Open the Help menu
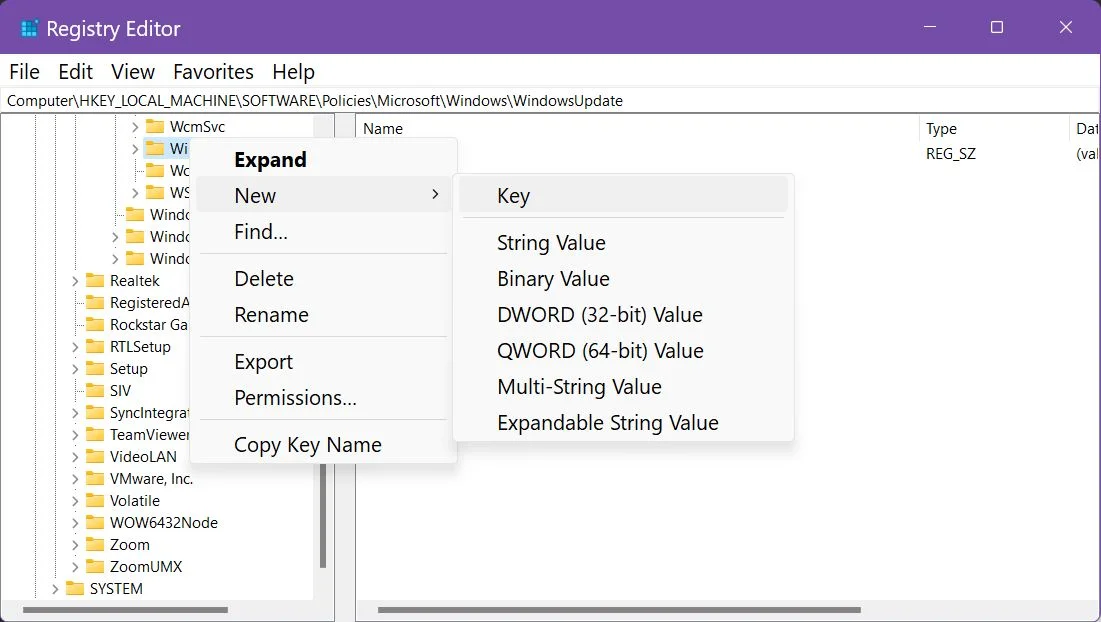Viewport: 1101px width, 622px height. coord(294,72)
